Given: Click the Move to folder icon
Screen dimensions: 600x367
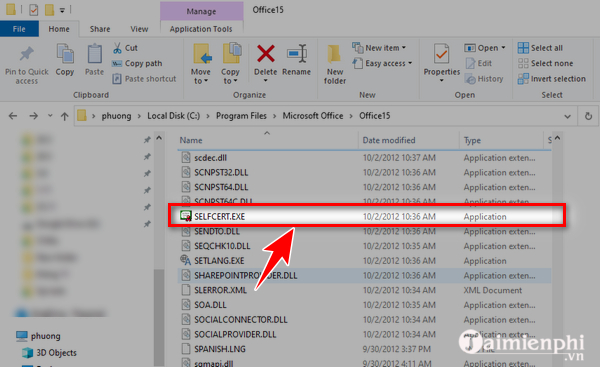Looking at the screenshot, I should (202, 54).
